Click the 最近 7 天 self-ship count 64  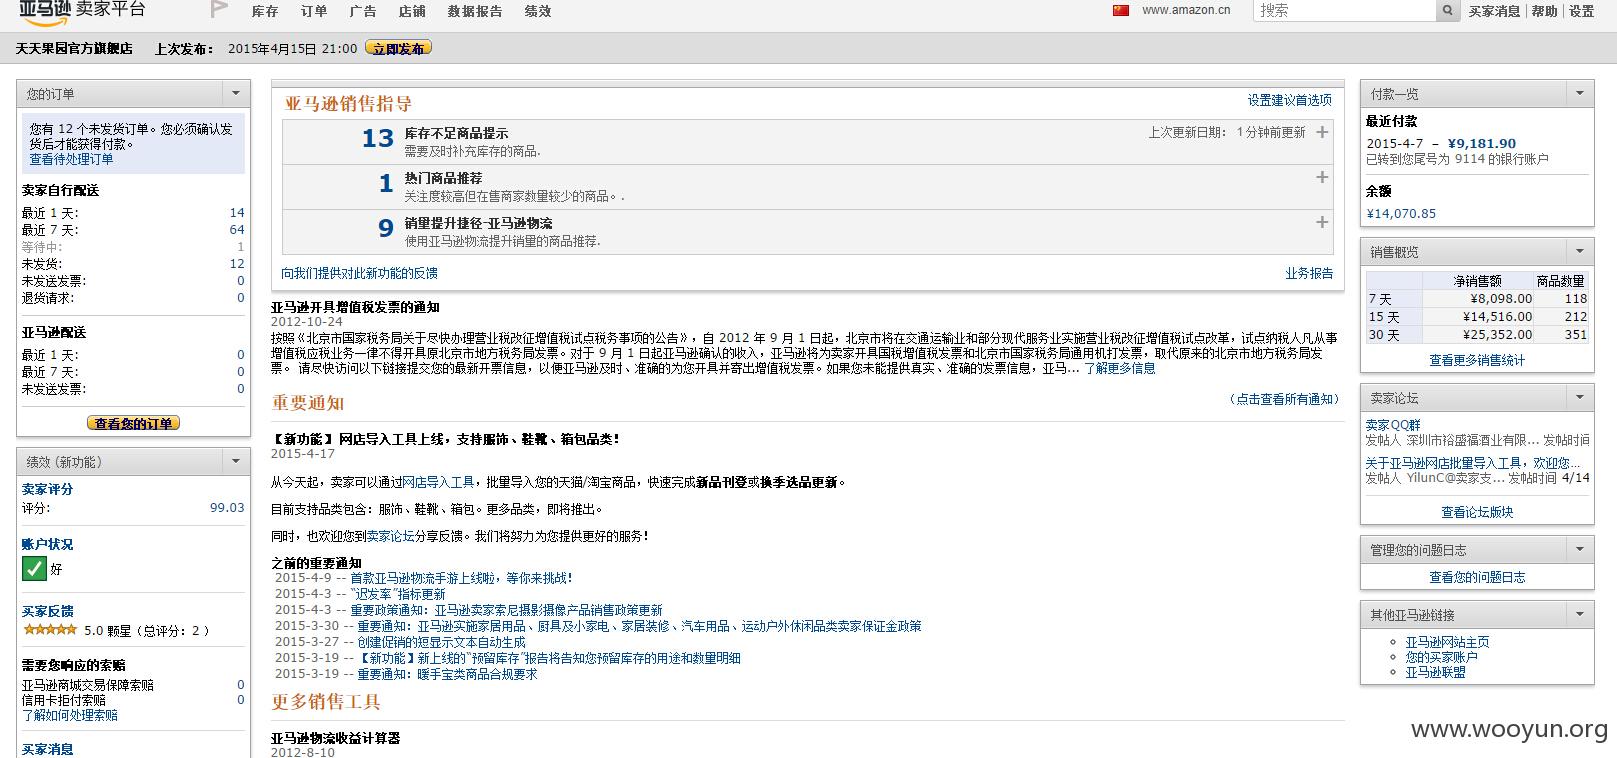[x=237, y=230]
